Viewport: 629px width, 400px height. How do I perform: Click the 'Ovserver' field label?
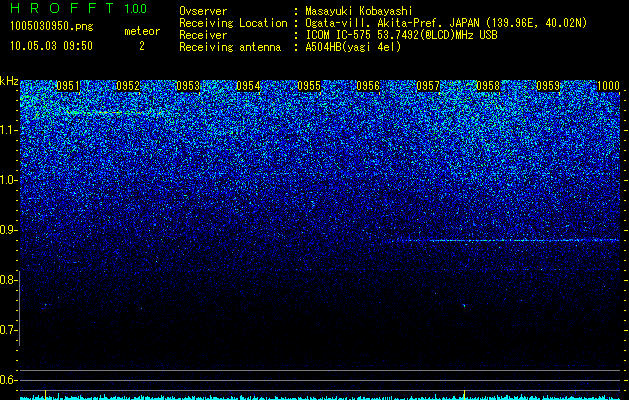click(x=203, y=11)
